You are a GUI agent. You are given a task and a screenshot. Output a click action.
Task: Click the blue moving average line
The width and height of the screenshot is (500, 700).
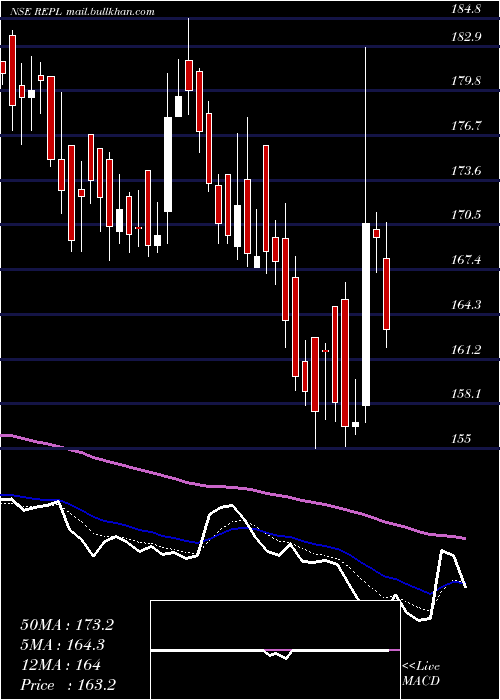(x=232, y=530)
